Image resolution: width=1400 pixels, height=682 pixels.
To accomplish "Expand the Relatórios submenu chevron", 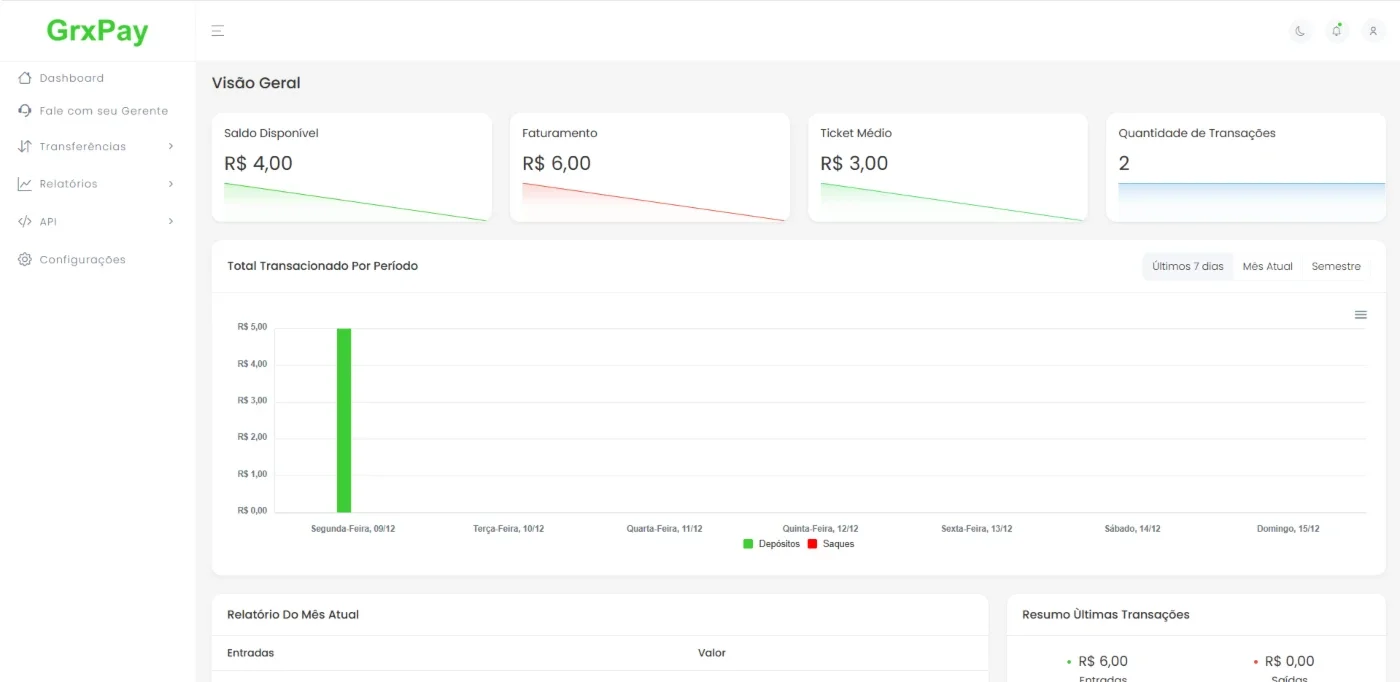I will [171, 184].
